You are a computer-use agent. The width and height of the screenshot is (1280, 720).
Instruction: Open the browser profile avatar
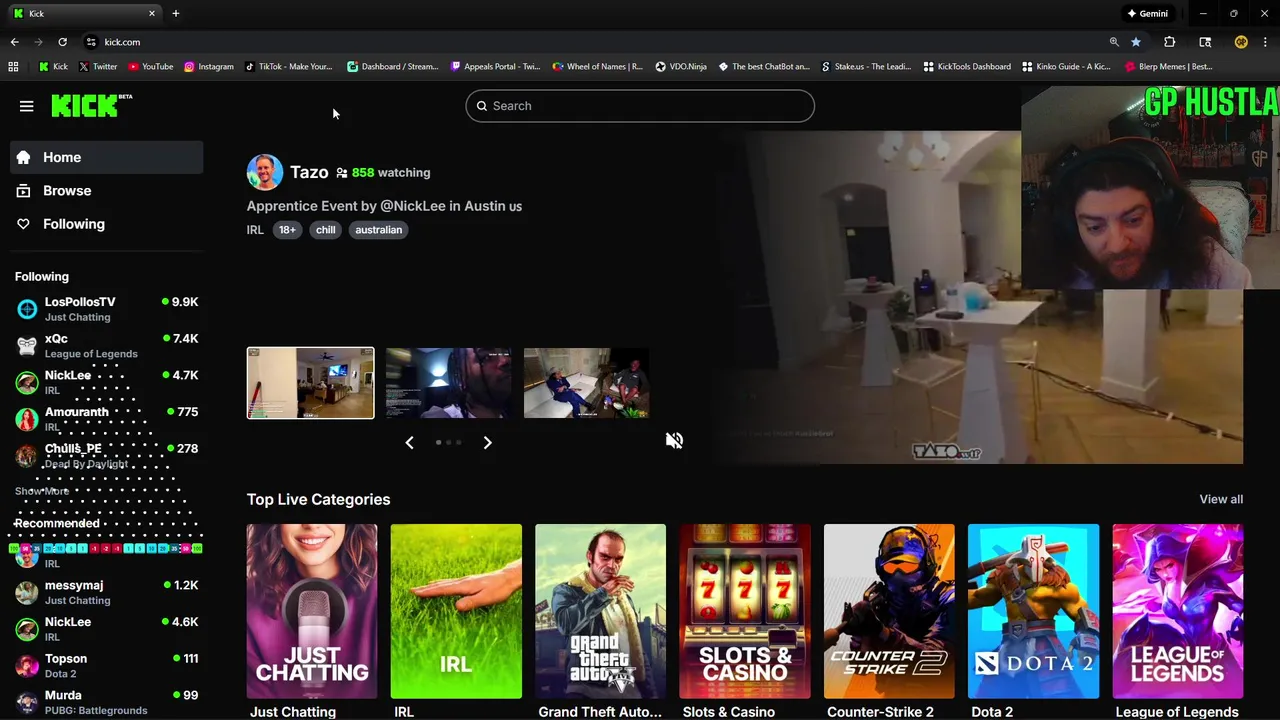[x=1241, y=42]
